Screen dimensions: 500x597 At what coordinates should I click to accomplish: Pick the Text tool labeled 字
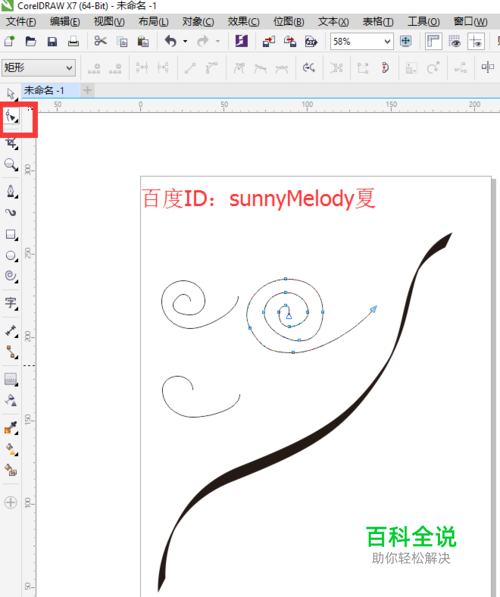11,303
